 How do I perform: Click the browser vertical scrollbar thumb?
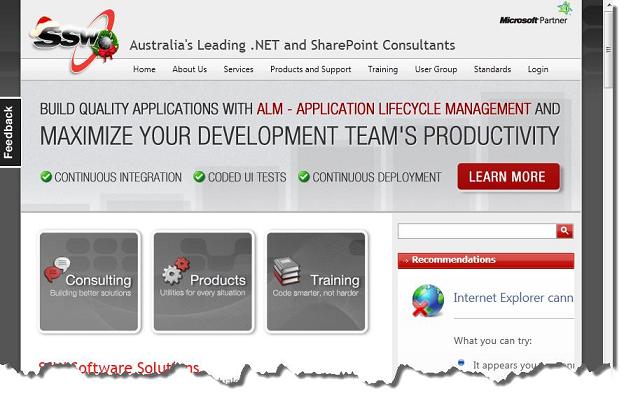tap(608, 49)
